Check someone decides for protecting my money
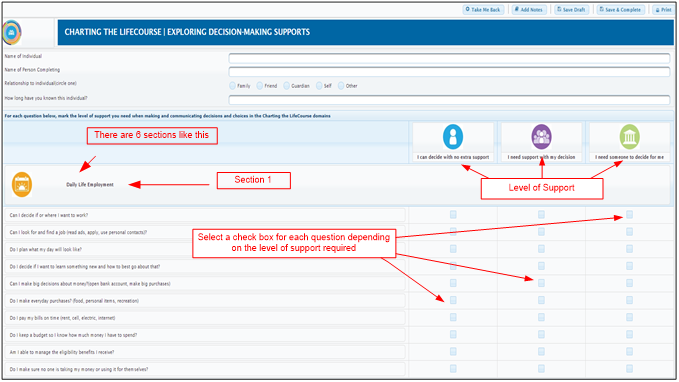This screenshot has width=679, height=382. 630,369
